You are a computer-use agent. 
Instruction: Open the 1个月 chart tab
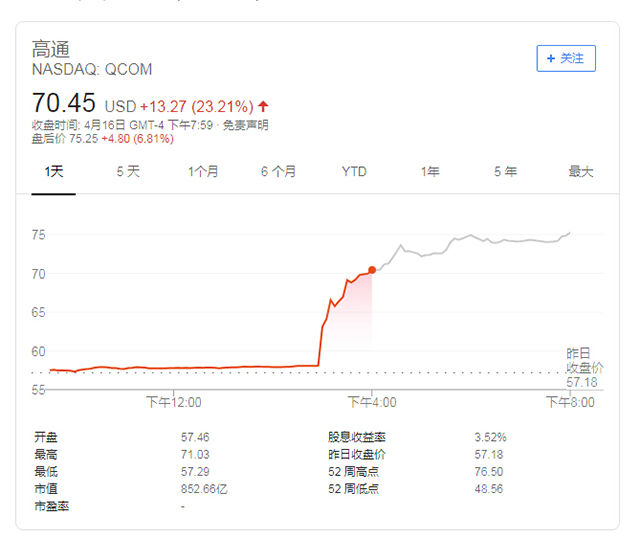point(203,171)
